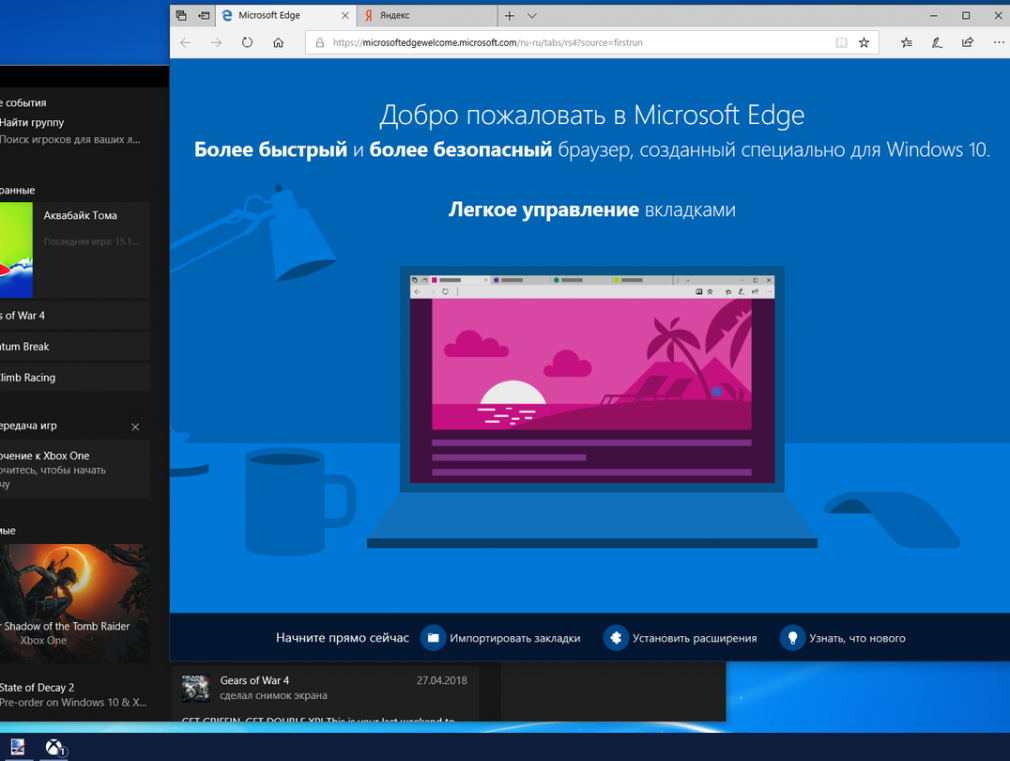Click the Edge back navigation arrow
1010x761 pixels.
(x=186, y=43)
